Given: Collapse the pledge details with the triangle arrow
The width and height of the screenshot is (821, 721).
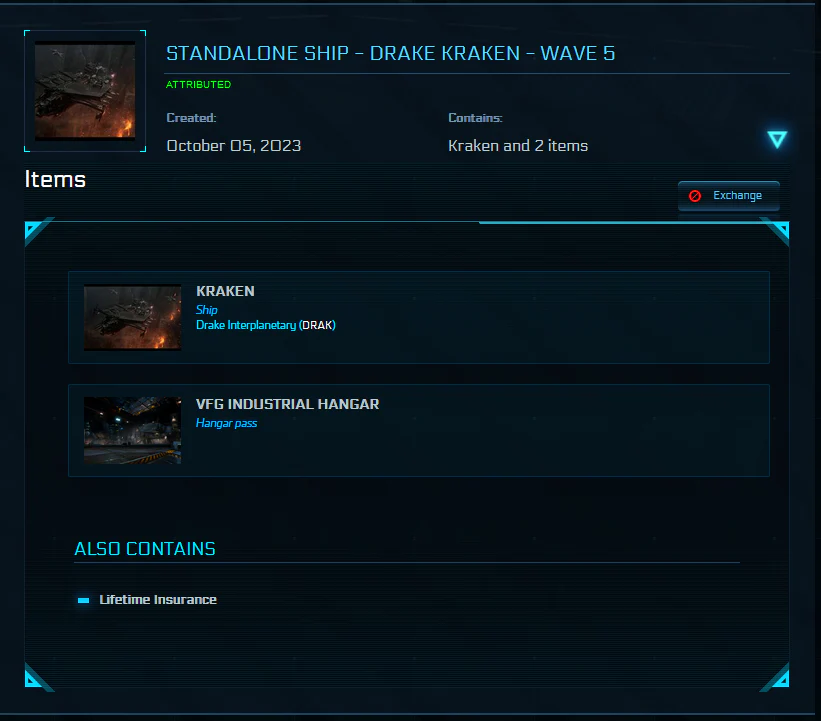Looking at the screenshot, I should click(777, 139).
